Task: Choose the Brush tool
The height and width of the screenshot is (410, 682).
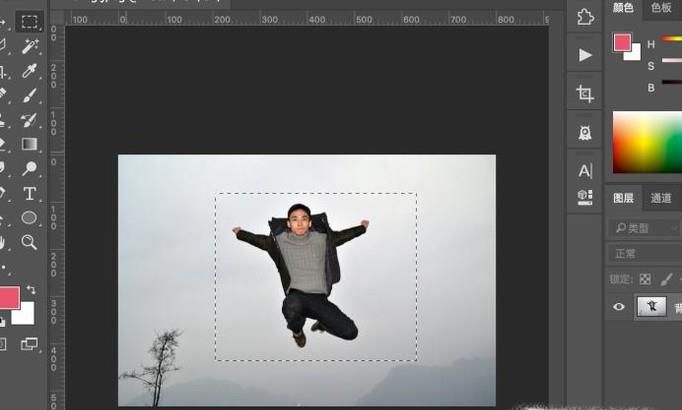Action: point(30,95)
